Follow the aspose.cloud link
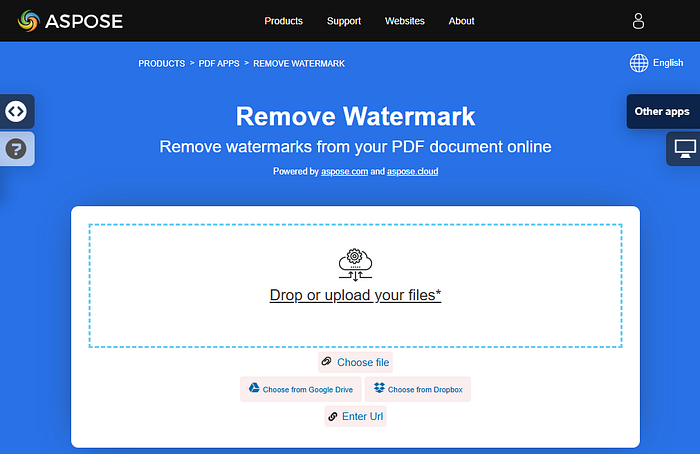This screenshot has width=700, height=454. [412, 171]
